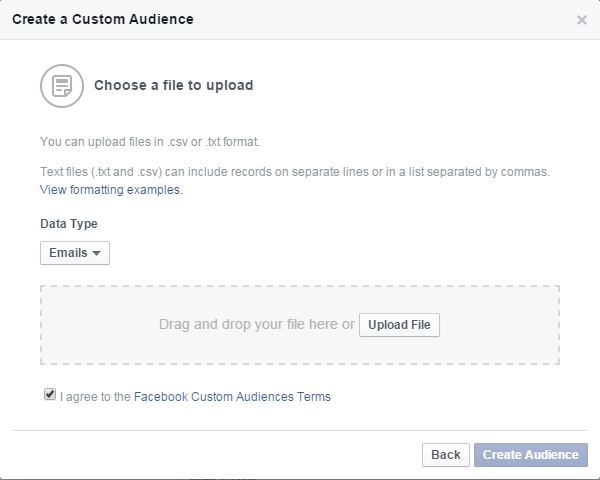Click the Create Audience button
Screen dimensions: 600x480
point(531,455)
